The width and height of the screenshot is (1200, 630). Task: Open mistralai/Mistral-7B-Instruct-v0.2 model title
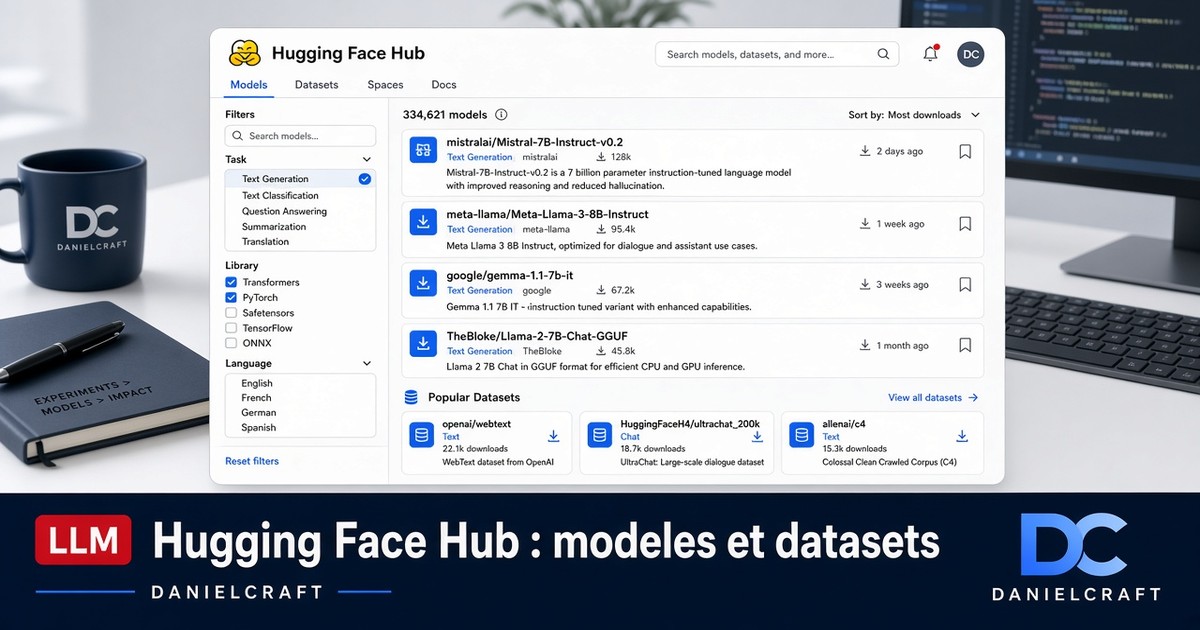tap(535, 142)
